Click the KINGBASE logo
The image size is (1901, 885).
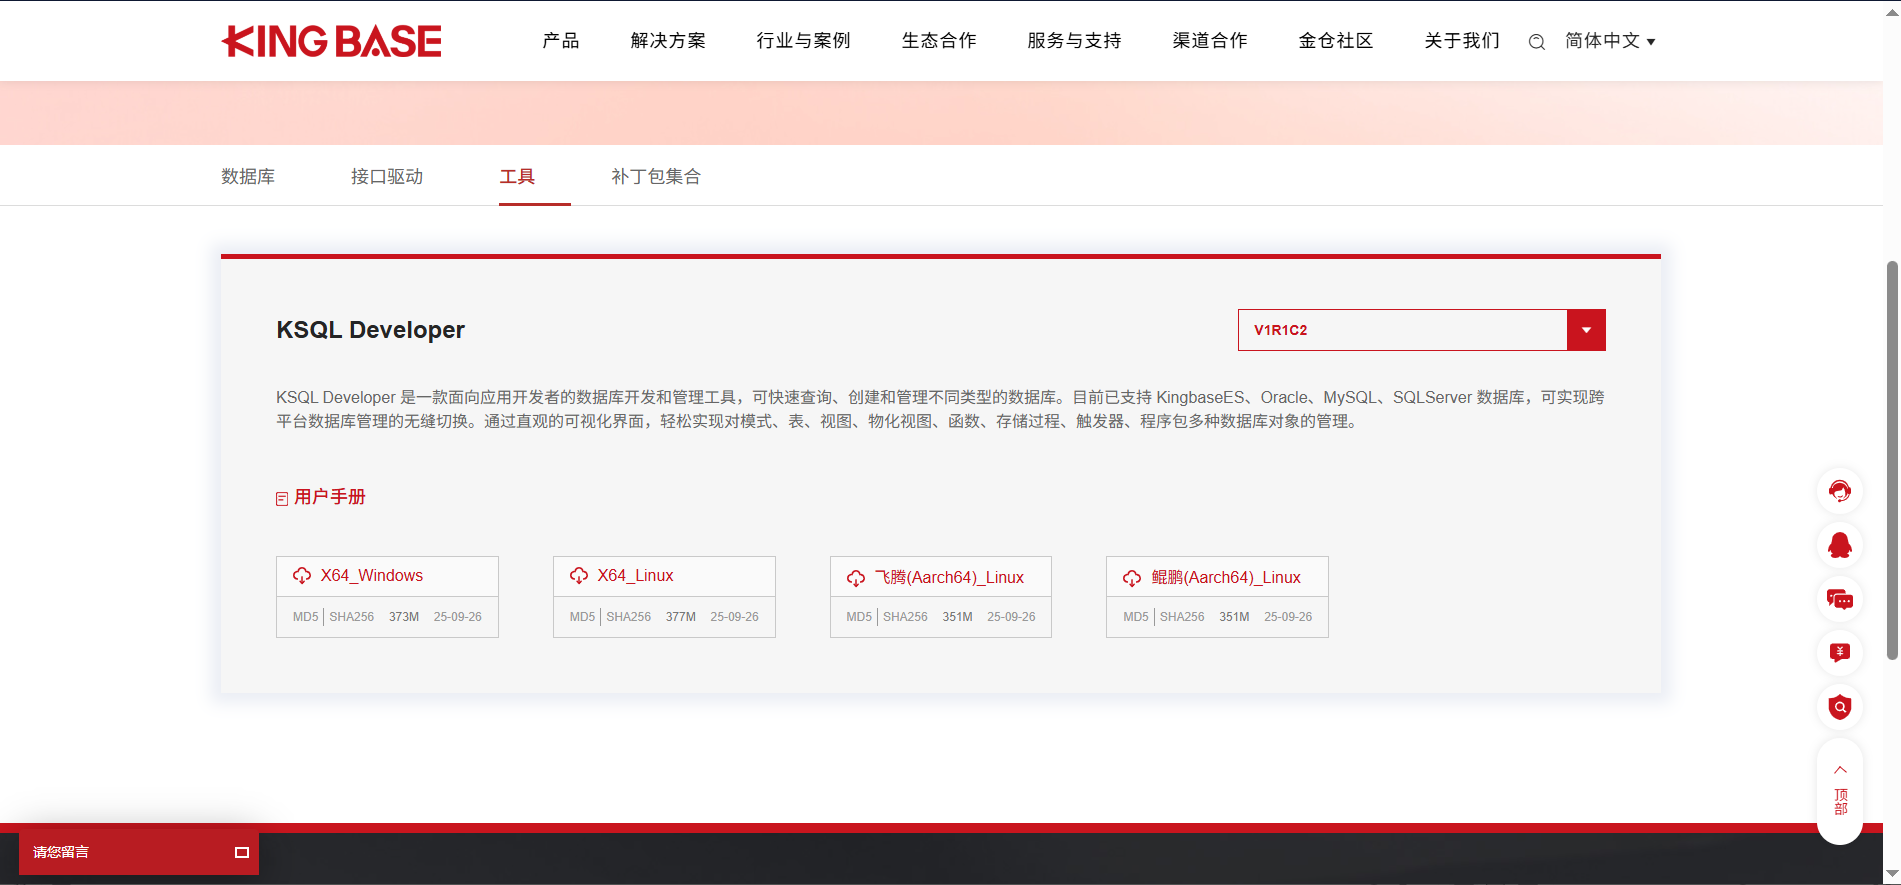[331, 41]
